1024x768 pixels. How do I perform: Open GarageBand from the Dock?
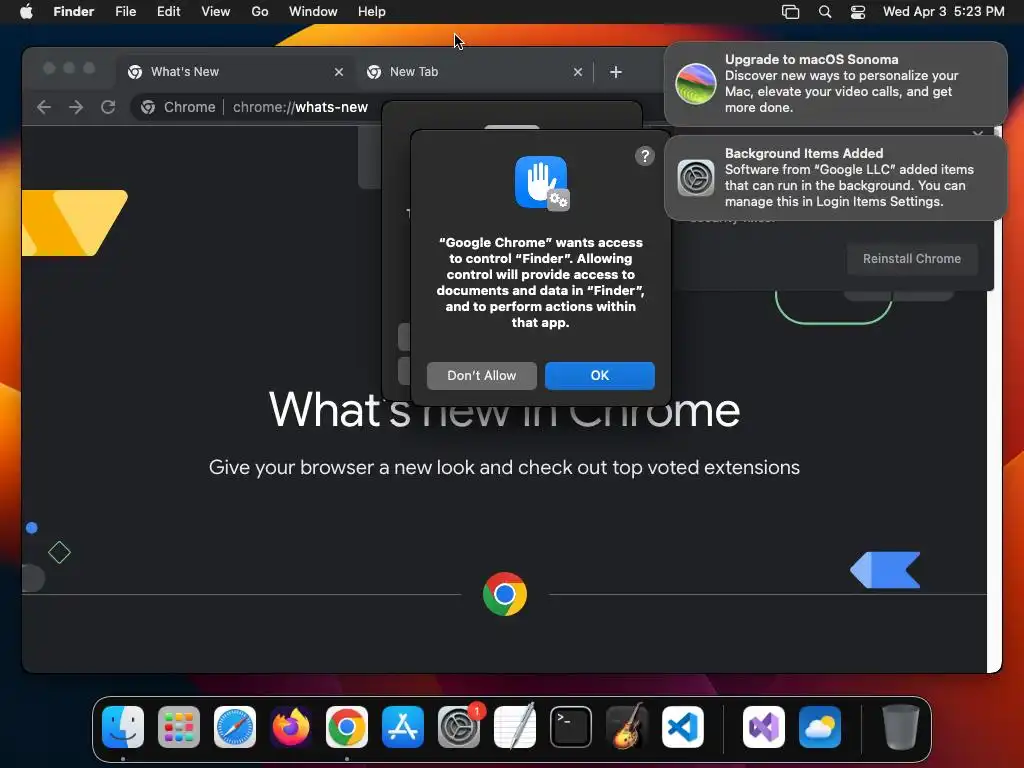(627, 727)
